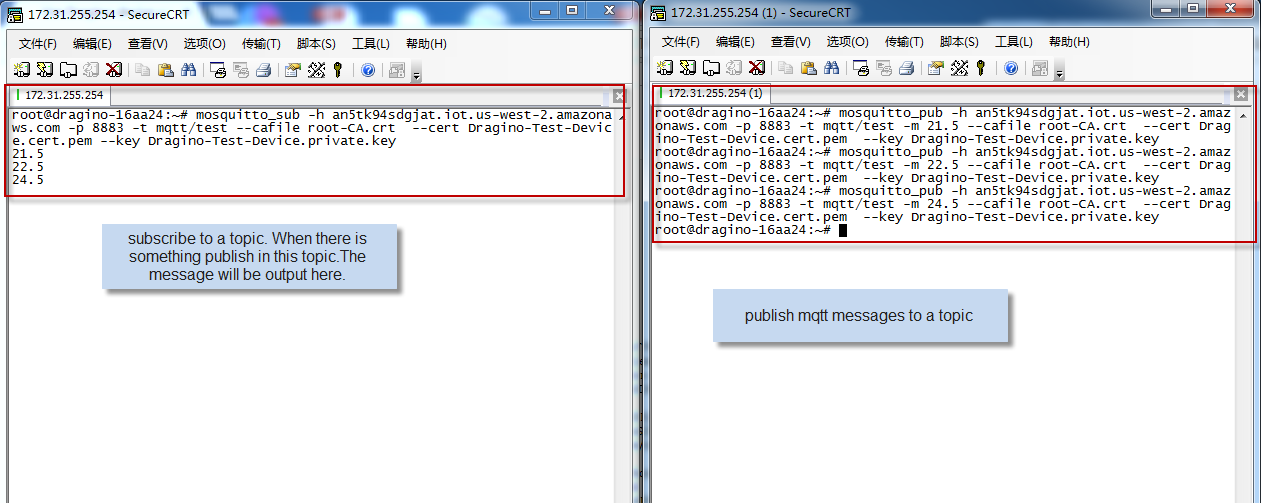Click the key icon in right window
The height and width of the screenshot is (503, 1261).
tap(981, 68)
